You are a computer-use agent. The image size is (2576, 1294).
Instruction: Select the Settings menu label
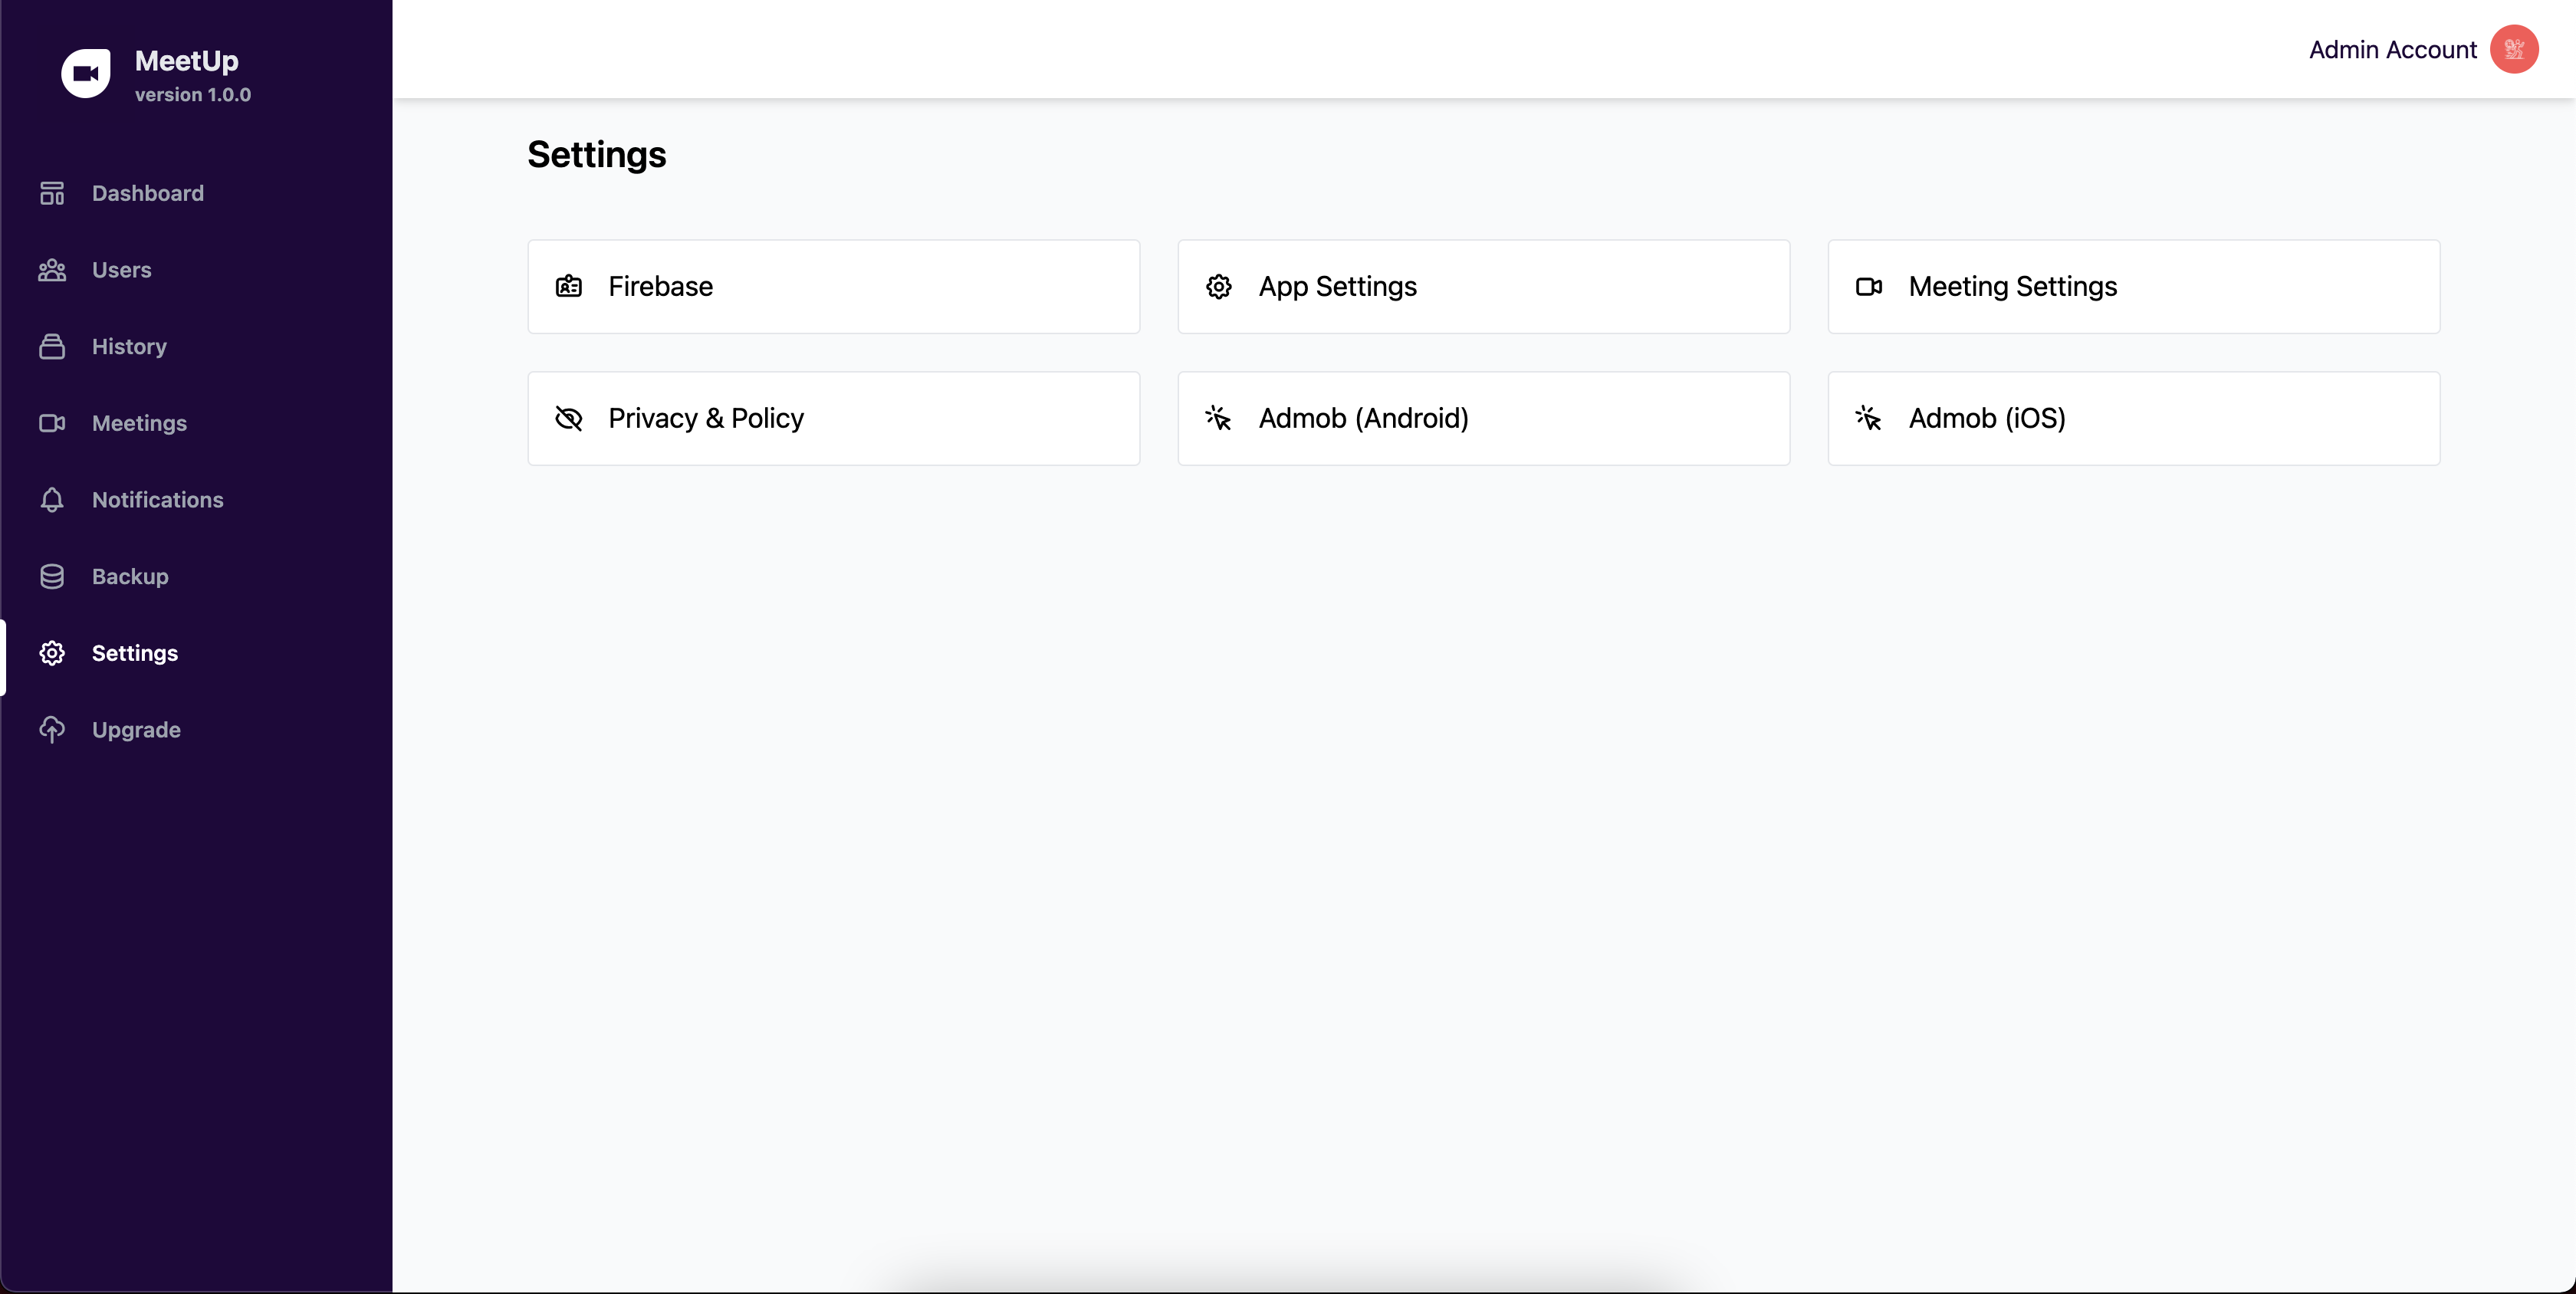click(135, 653)
